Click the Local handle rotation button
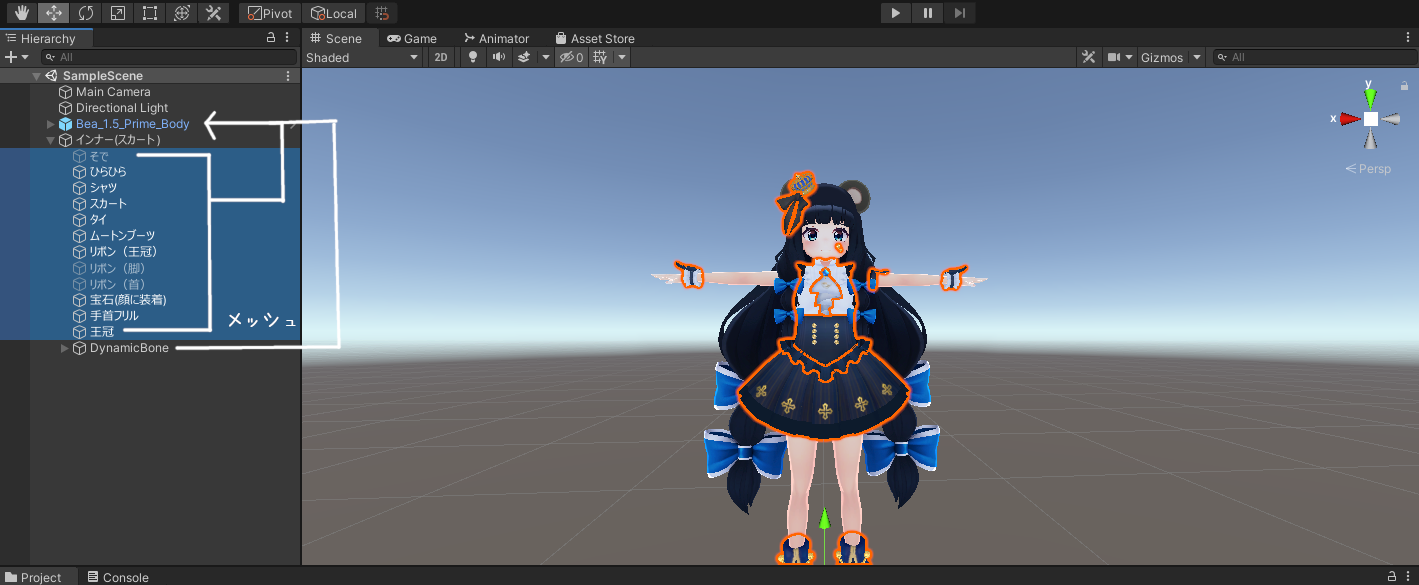Image resolution: width=1419 pixels, height=585 pixels. click(334, 13)
